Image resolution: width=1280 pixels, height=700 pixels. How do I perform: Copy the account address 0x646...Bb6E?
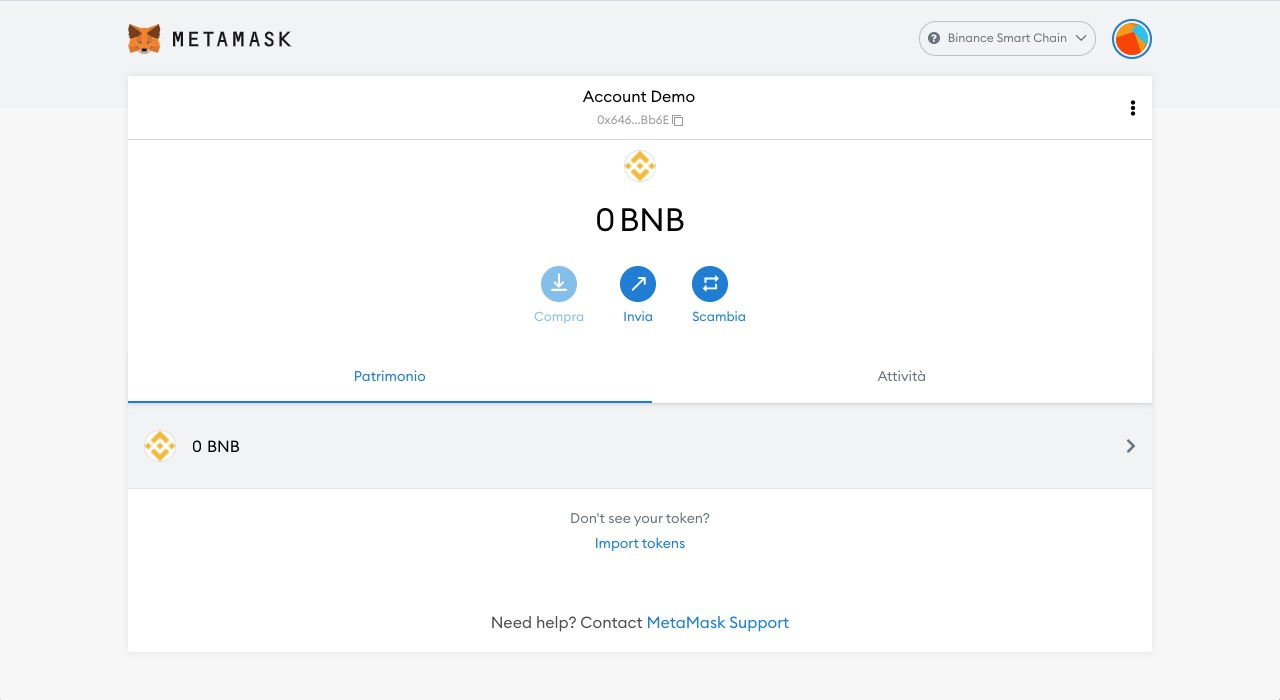pyautogui.click(x=640, y=120)
